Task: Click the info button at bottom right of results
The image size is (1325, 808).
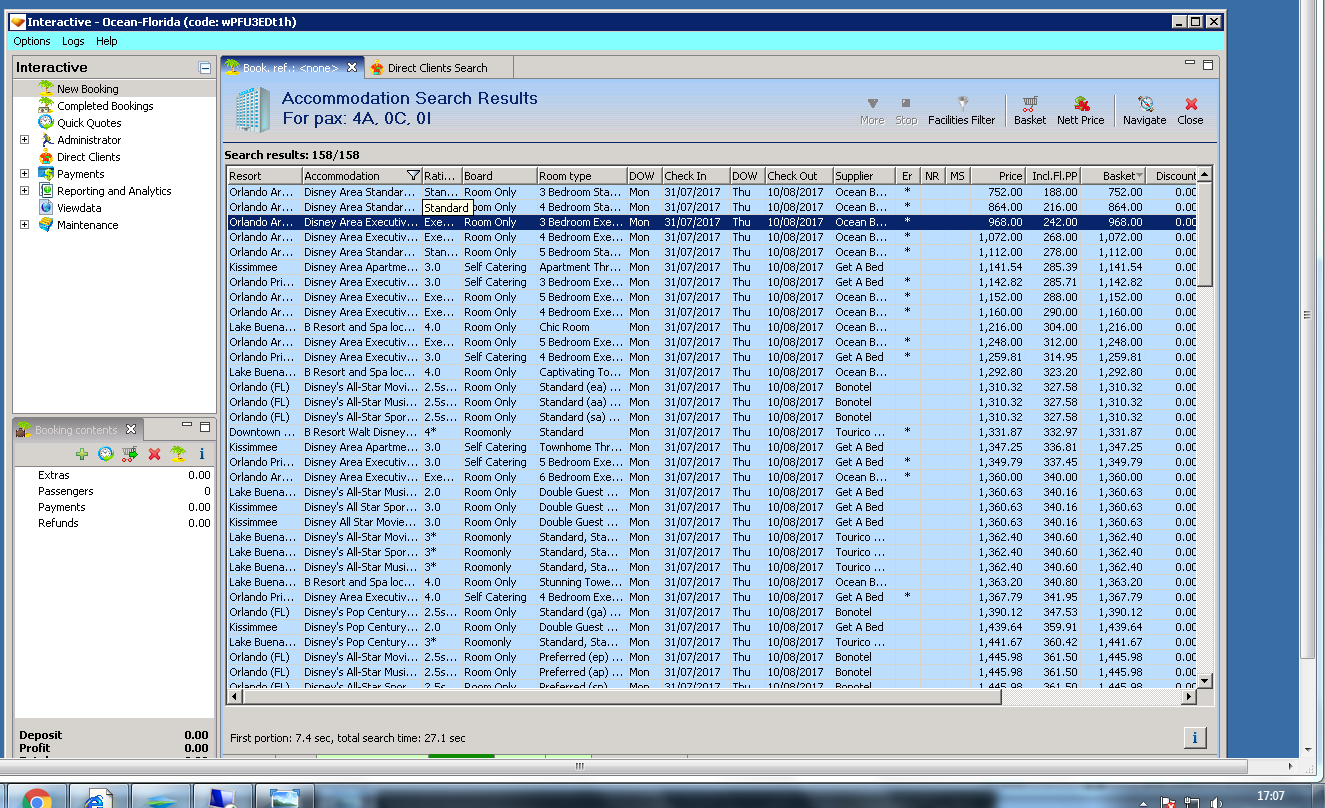Action: [x=1194, y=738]
